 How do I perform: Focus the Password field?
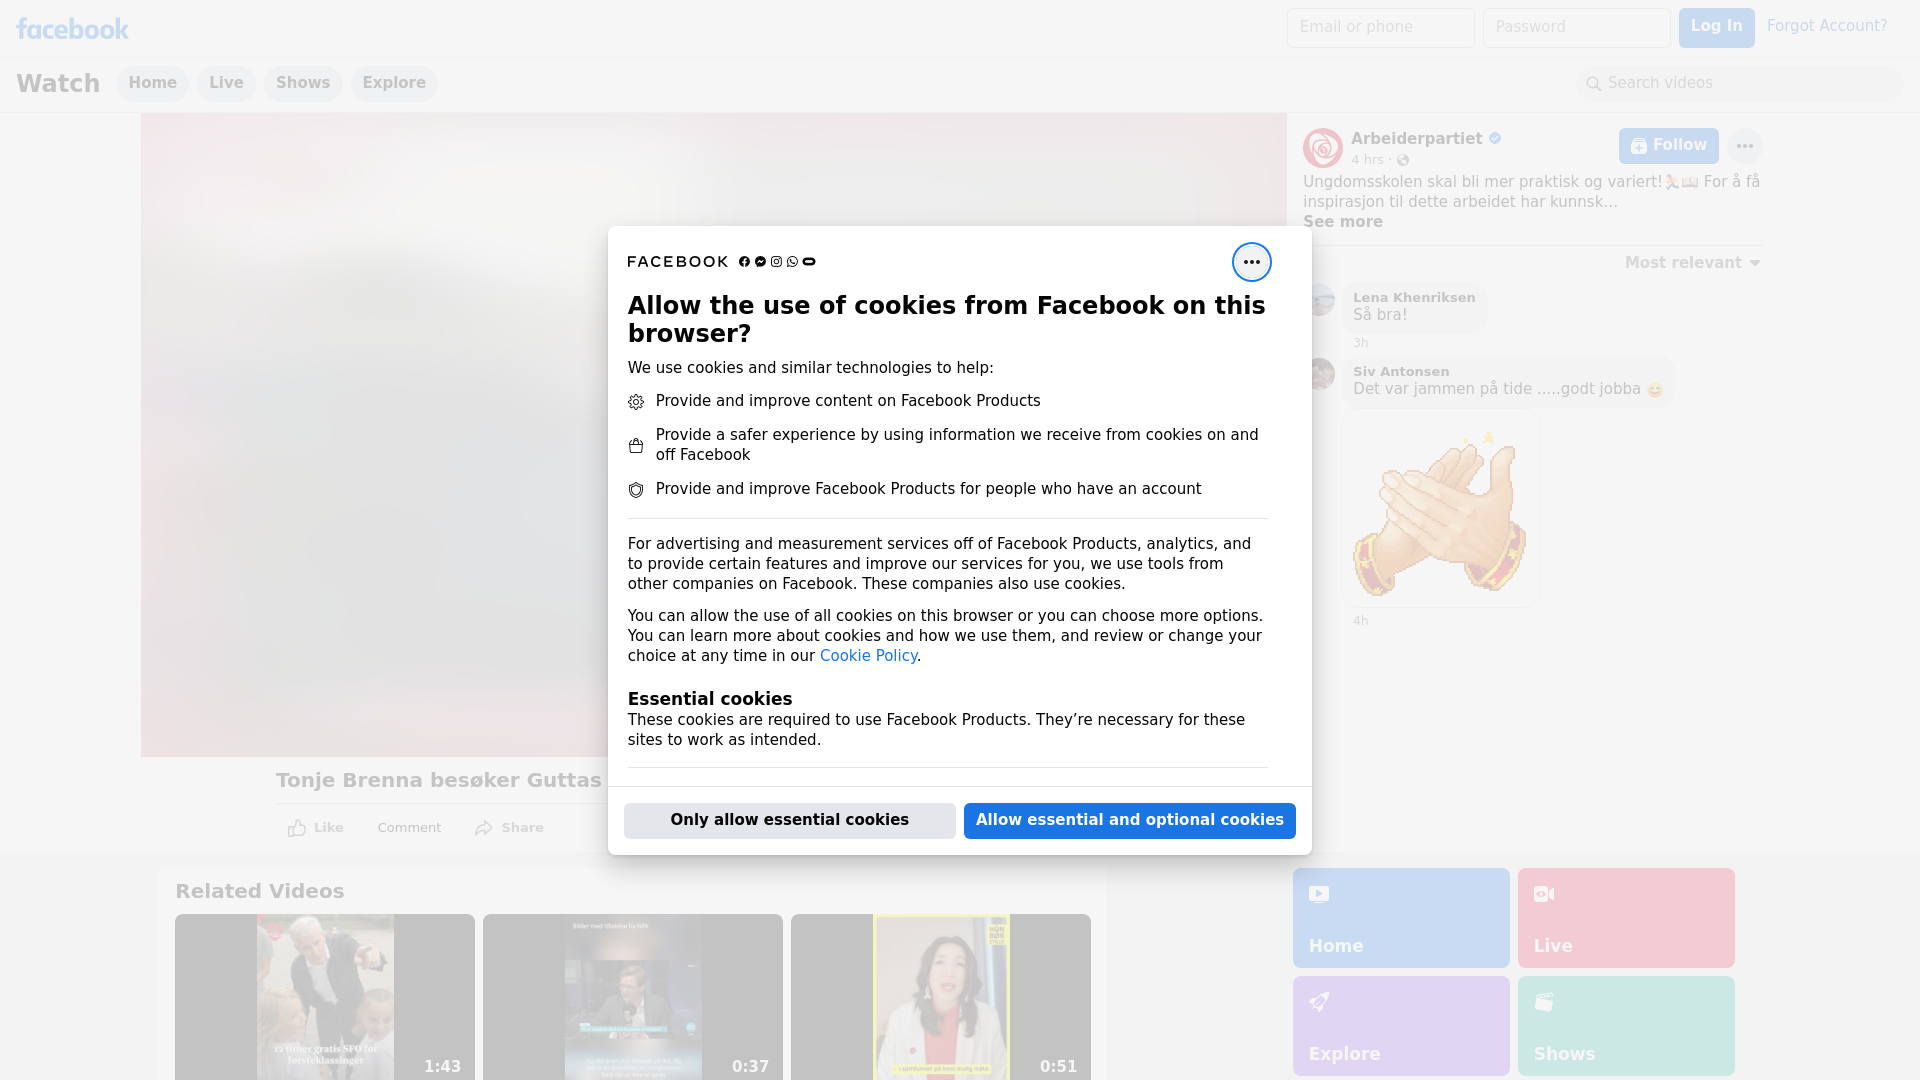pyautogui.click(x=1577, y=28)
